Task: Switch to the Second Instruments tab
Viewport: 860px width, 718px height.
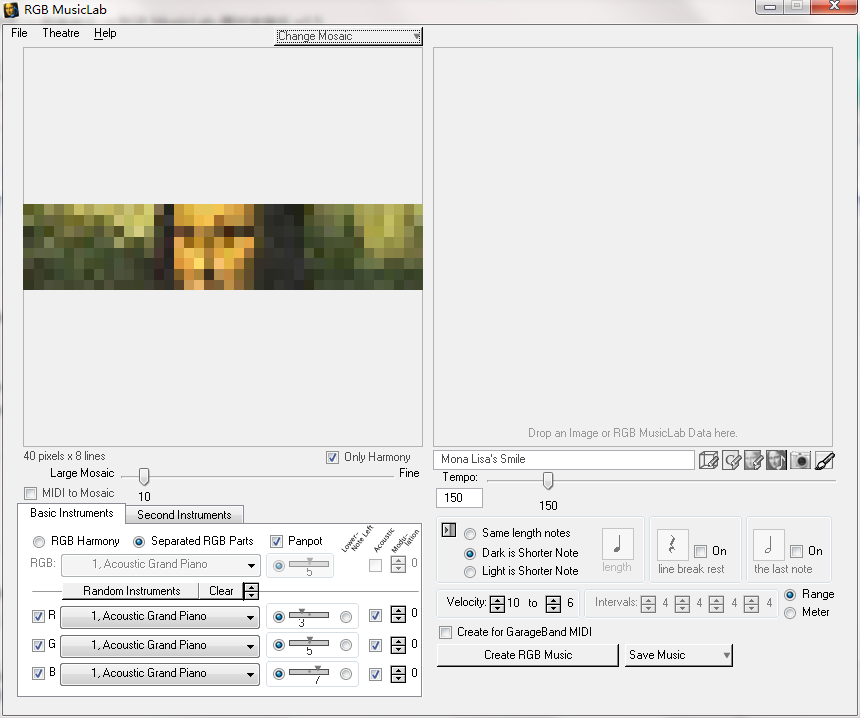Action: [x=184, y=515]
